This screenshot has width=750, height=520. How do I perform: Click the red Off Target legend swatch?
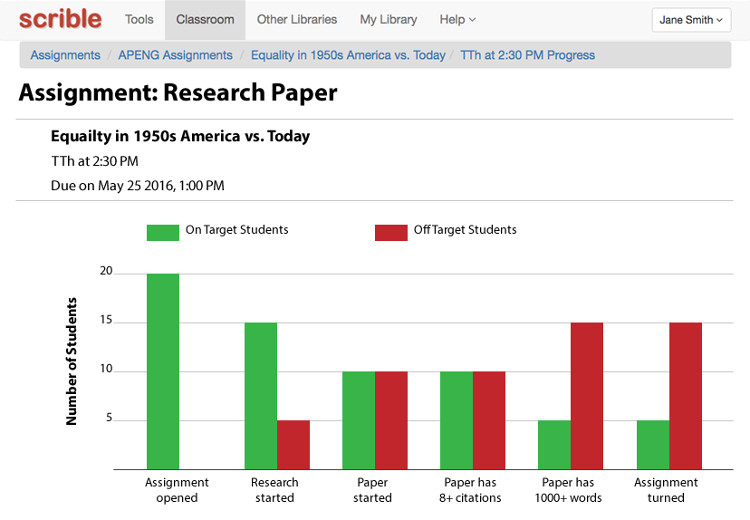(x=391, y=232)
